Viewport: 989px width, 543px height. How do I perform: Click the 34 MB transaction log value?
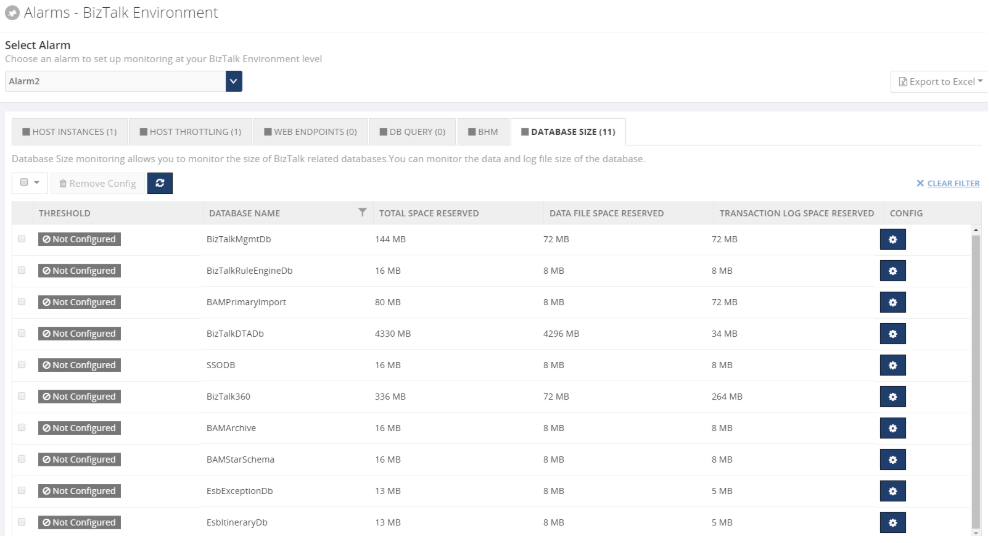pyautogui.click(x=724, y=334)
